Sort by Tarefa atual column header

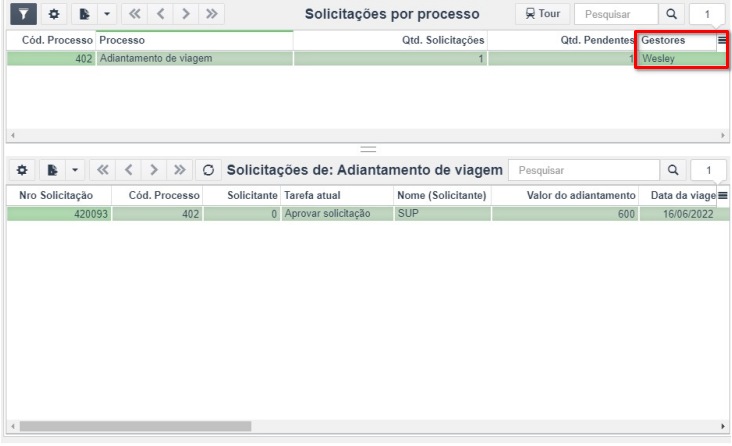(x=337, y=195)
